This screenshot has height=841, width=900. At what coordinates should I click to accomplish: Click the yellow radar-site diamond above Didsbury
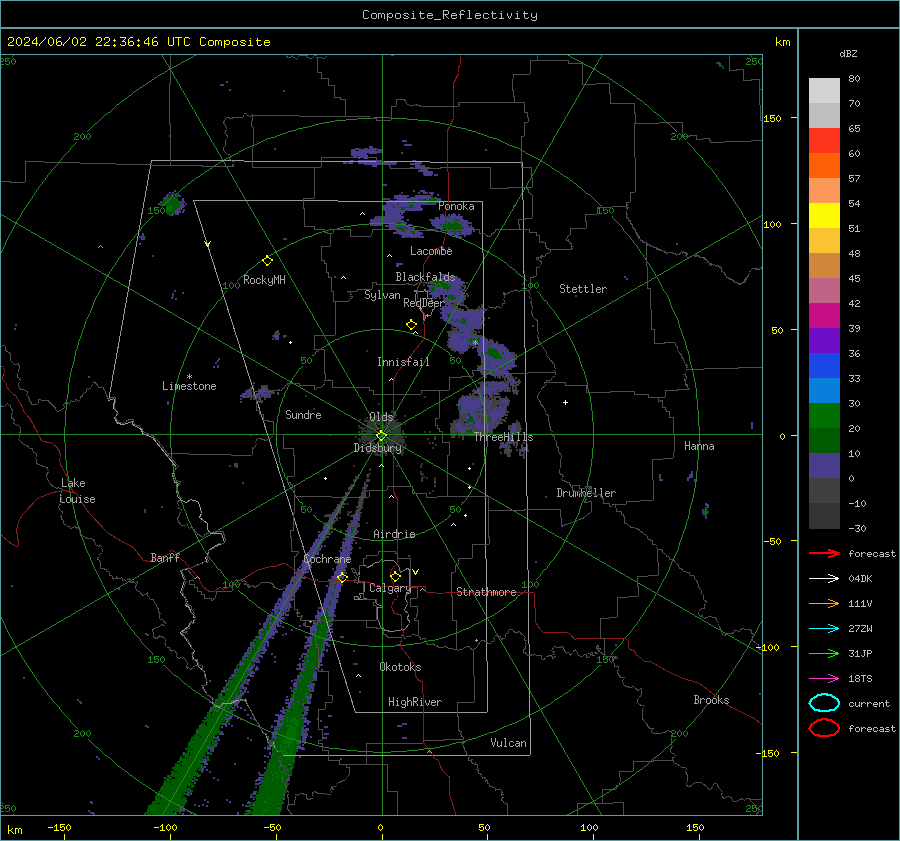(381, 436)
